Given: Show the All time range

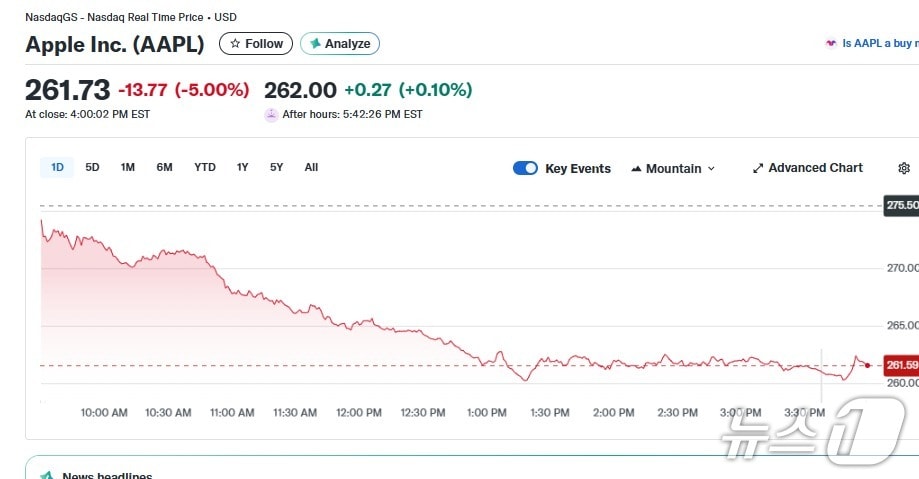Looking at the screenshot, I should 311,167.
